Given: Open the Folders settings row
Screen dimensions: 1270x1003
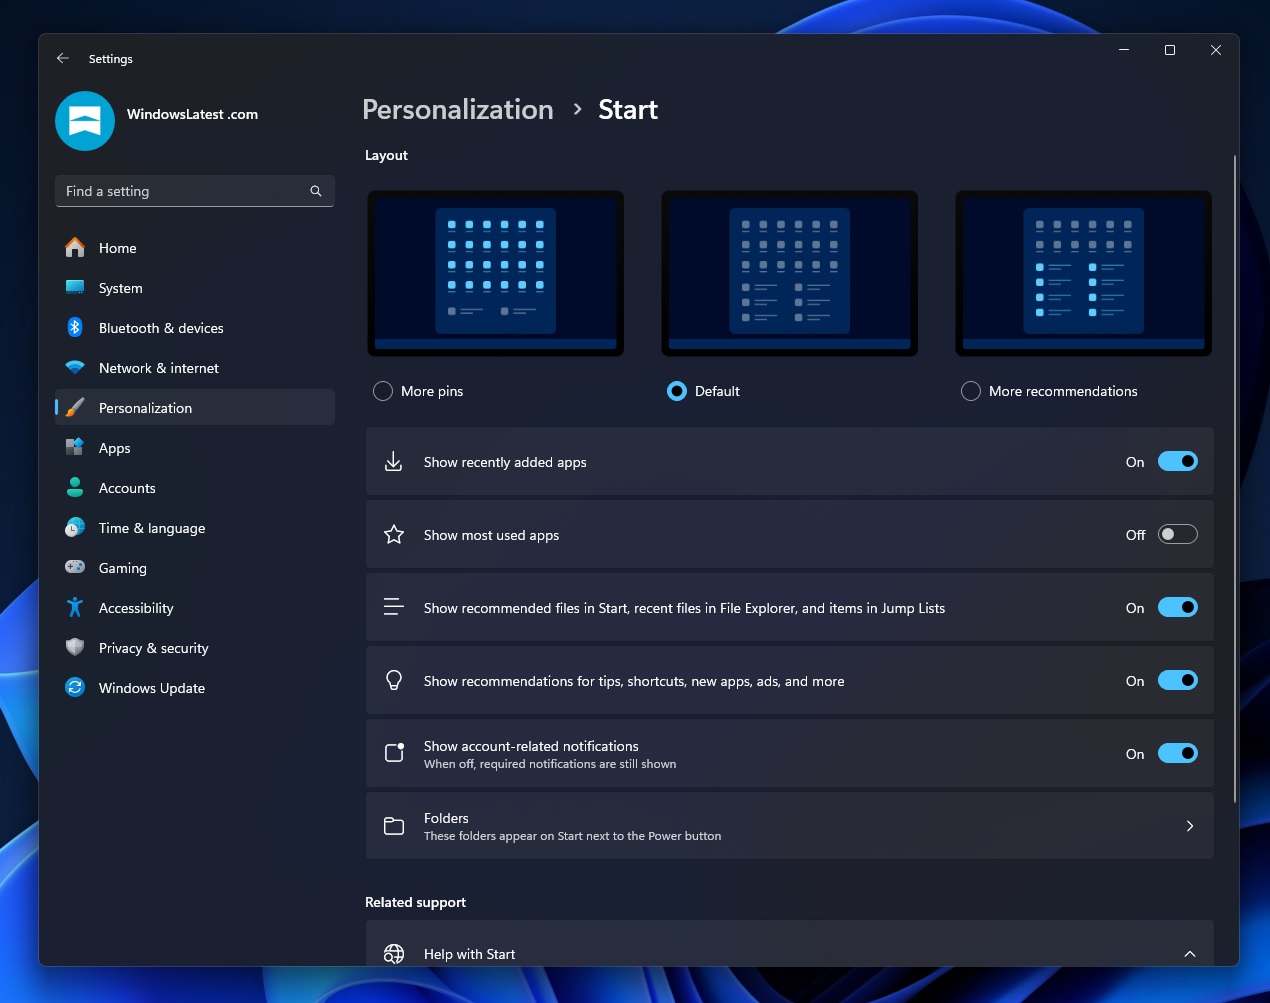Looking at the screenshot, I should pyautogui.click(x=790, y=826).
